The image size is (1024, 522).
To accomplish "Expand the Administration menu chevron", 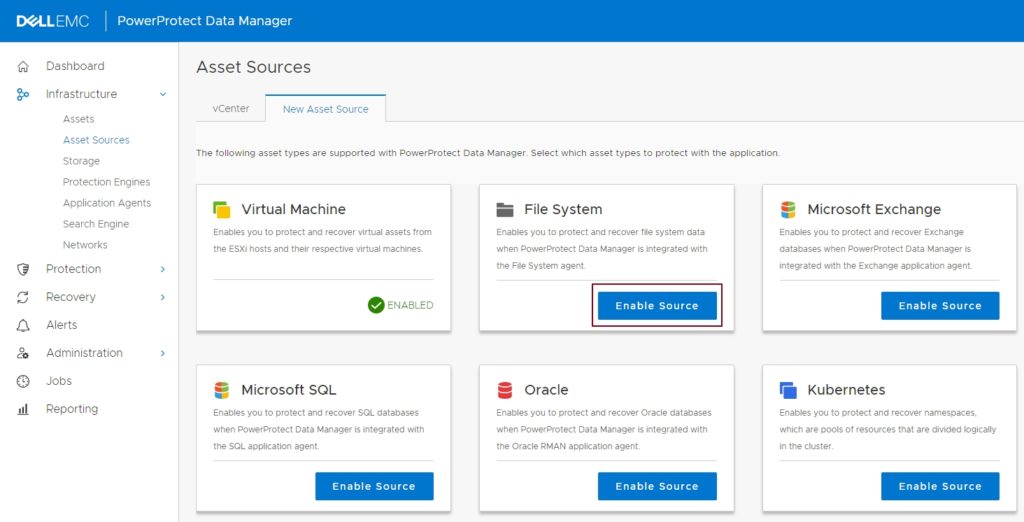I will click(x=163, y=353).
